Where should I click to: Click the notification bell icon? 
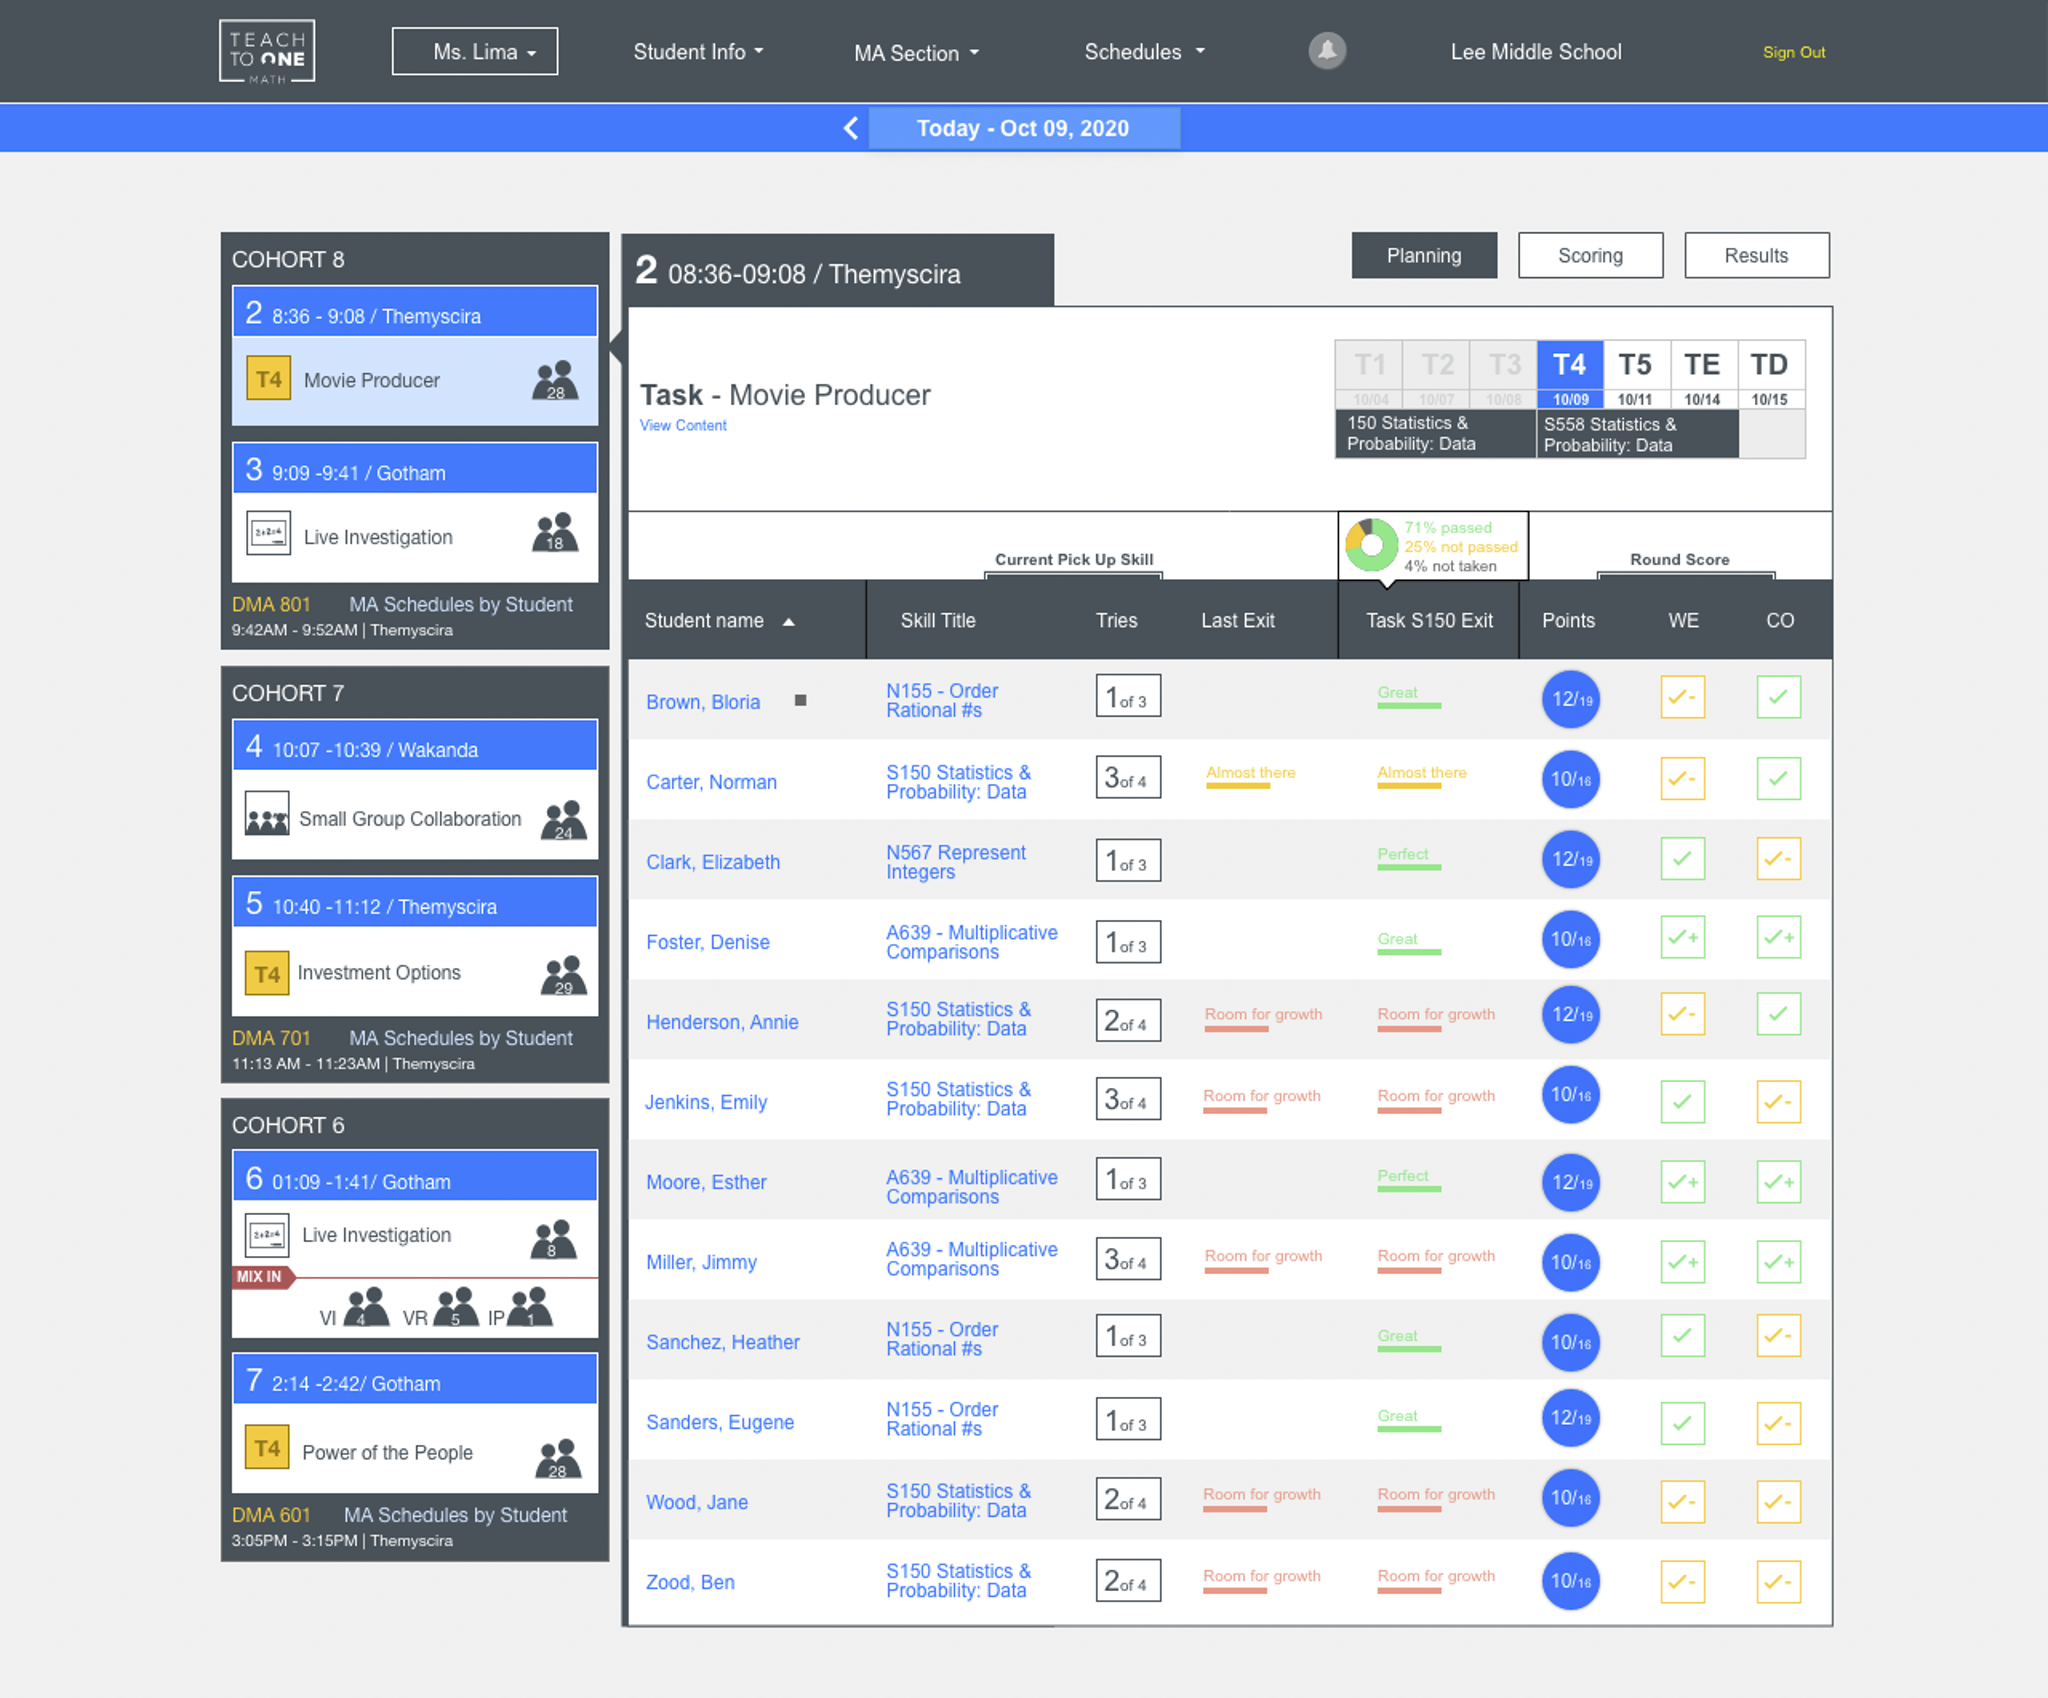click(x=1326, y=51)
